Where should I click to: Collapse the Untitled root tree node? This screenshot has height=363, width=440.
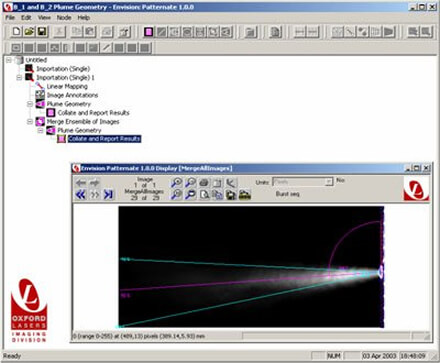click(x=9, y=60)
